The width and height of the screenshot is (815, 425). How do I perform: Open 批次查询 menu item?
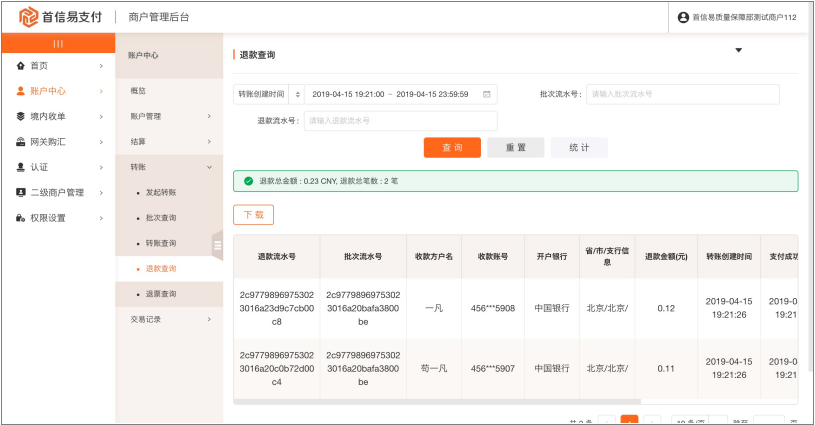161,218
